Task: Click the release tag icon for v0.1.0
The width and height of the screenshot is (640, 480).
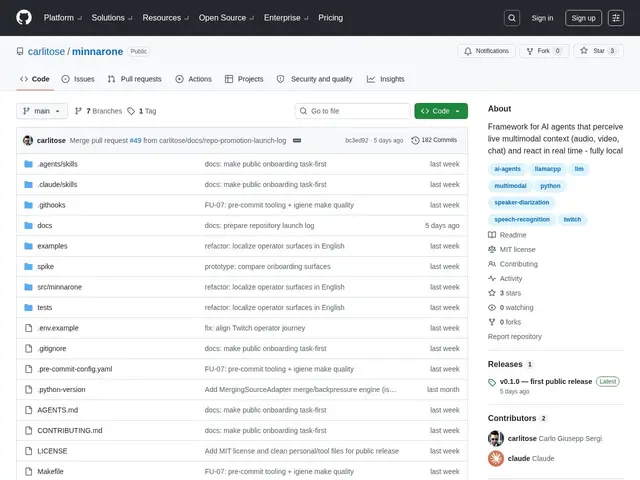Action: pos(491,382)
